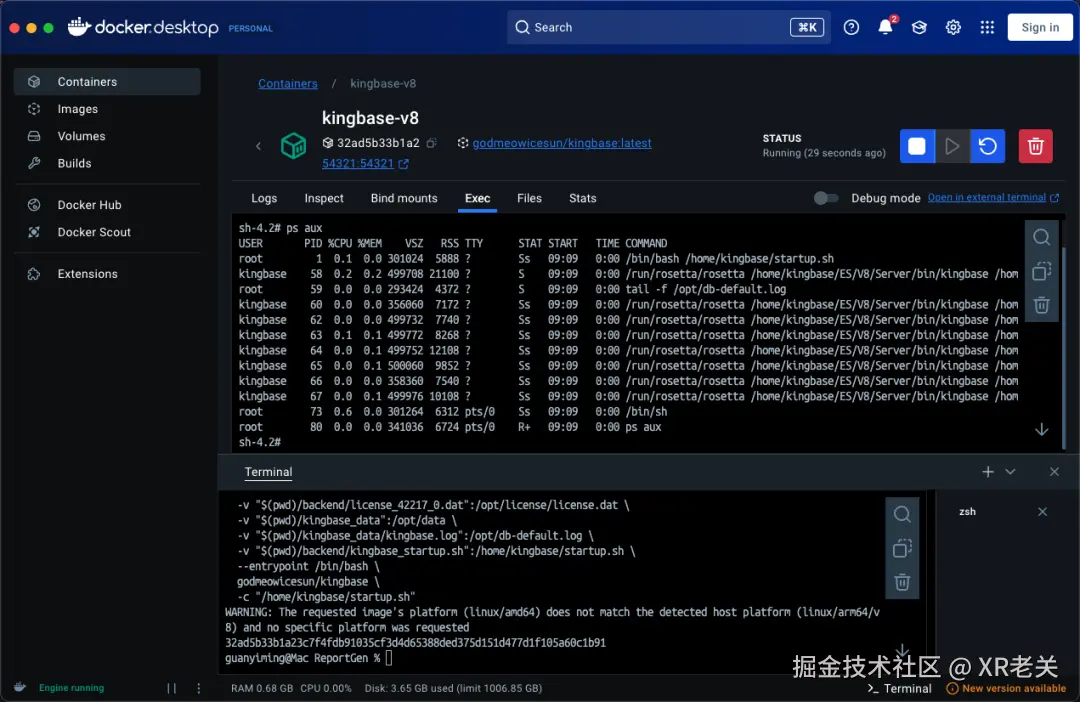Viewport: 1080px width, 702px height.
Task: Copy the bottom Terminal panel contents
Action: (x=902, y=548)
